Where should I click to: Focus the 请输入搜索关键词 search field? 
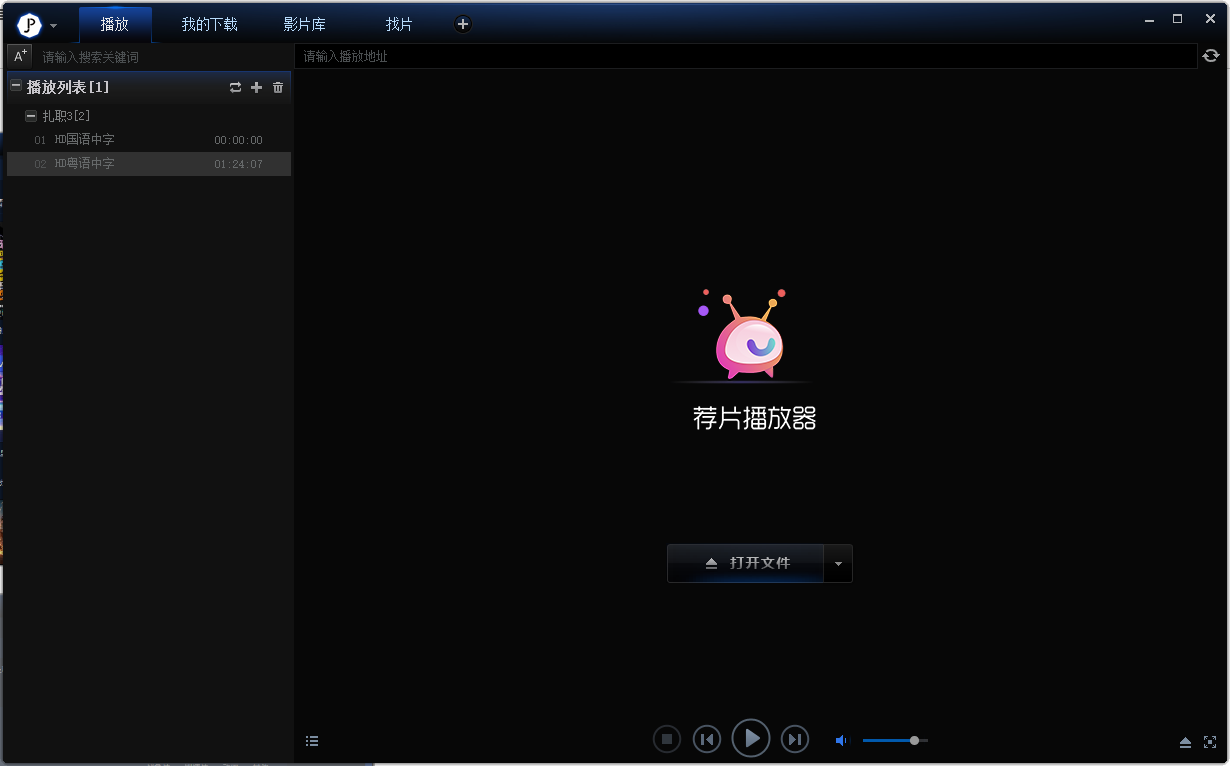tap(164, 57)
